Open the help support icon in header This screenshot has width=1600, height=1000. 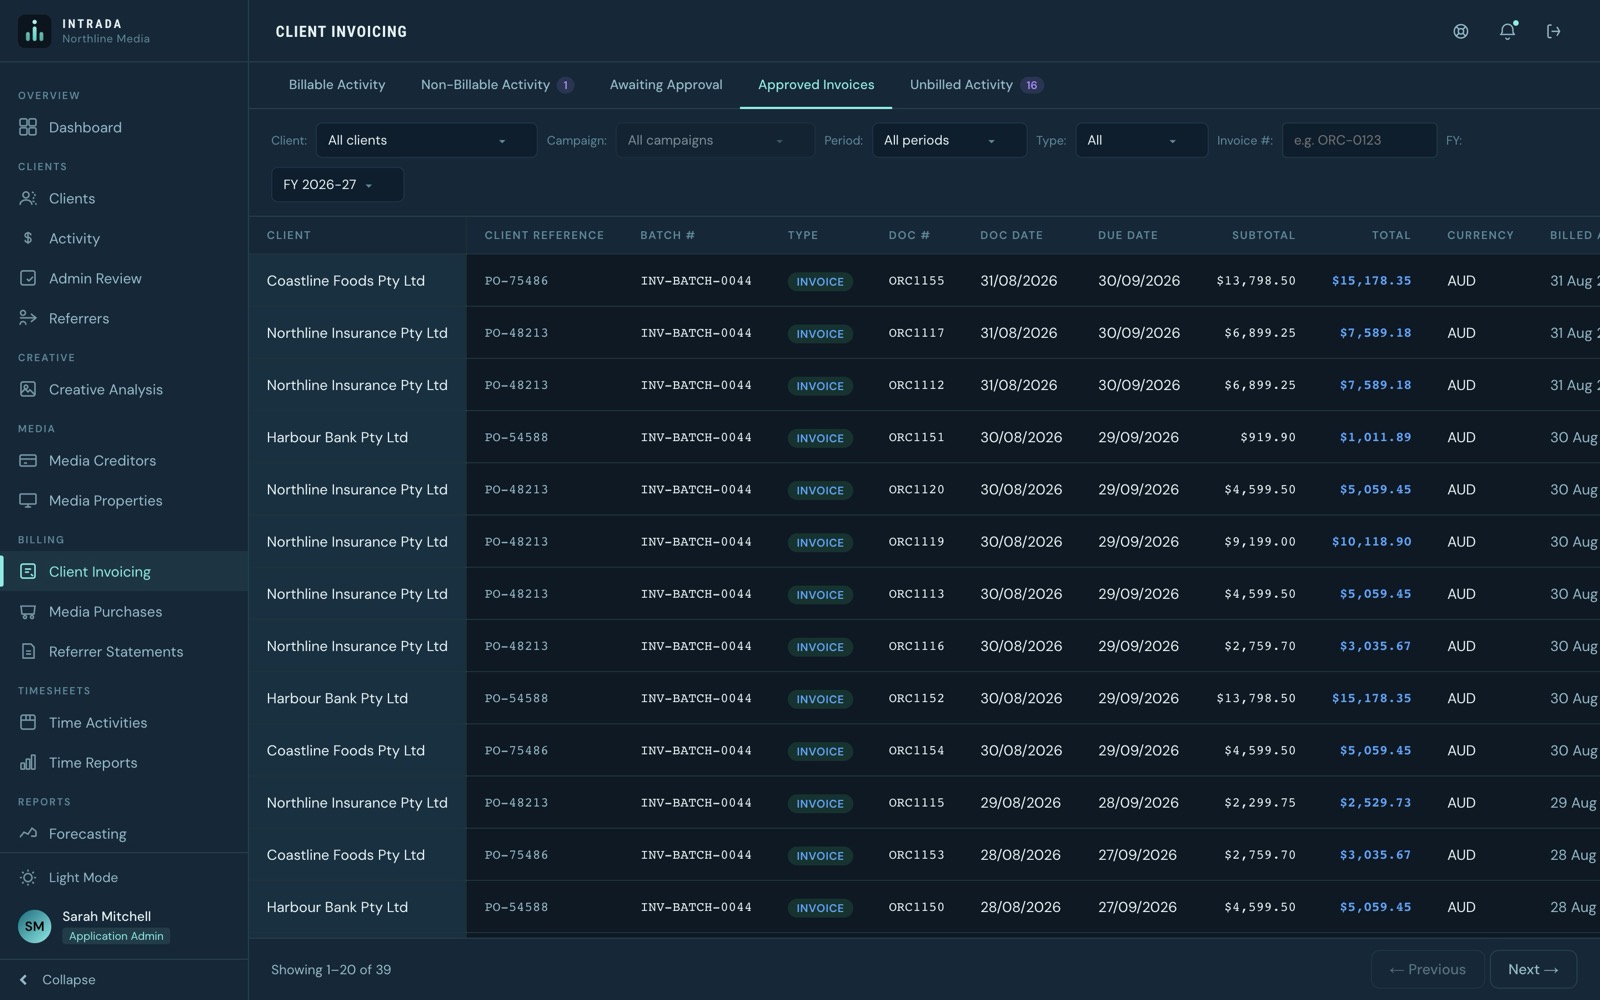pos(1461,31)
